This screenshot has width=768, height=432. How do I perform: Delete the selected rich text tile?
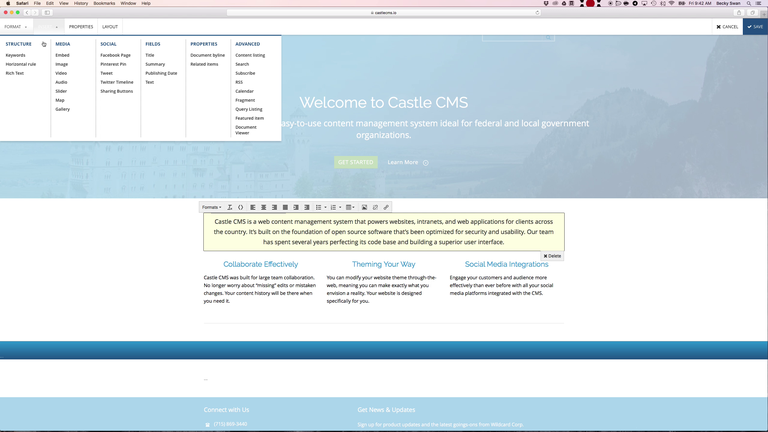click(552, 256)
